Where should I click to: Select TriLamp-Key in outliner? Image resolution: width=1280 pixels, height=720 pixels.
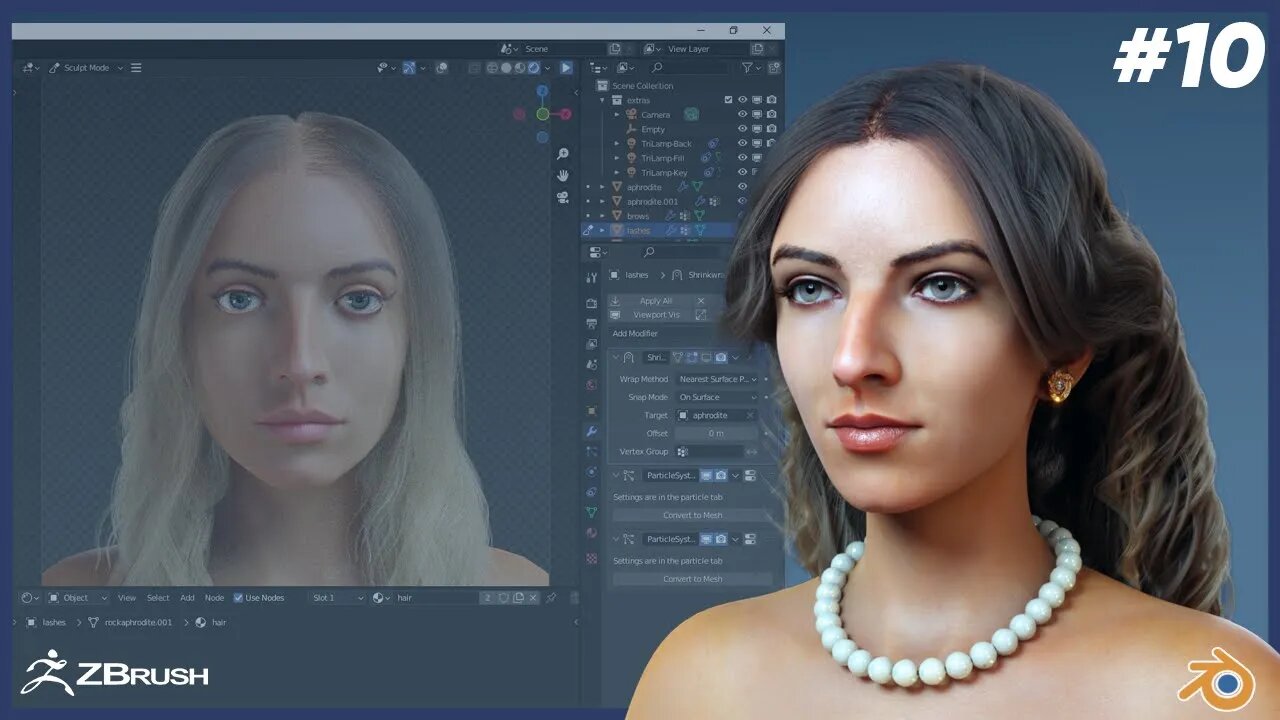pyautogui.click(x=664, y=173)
